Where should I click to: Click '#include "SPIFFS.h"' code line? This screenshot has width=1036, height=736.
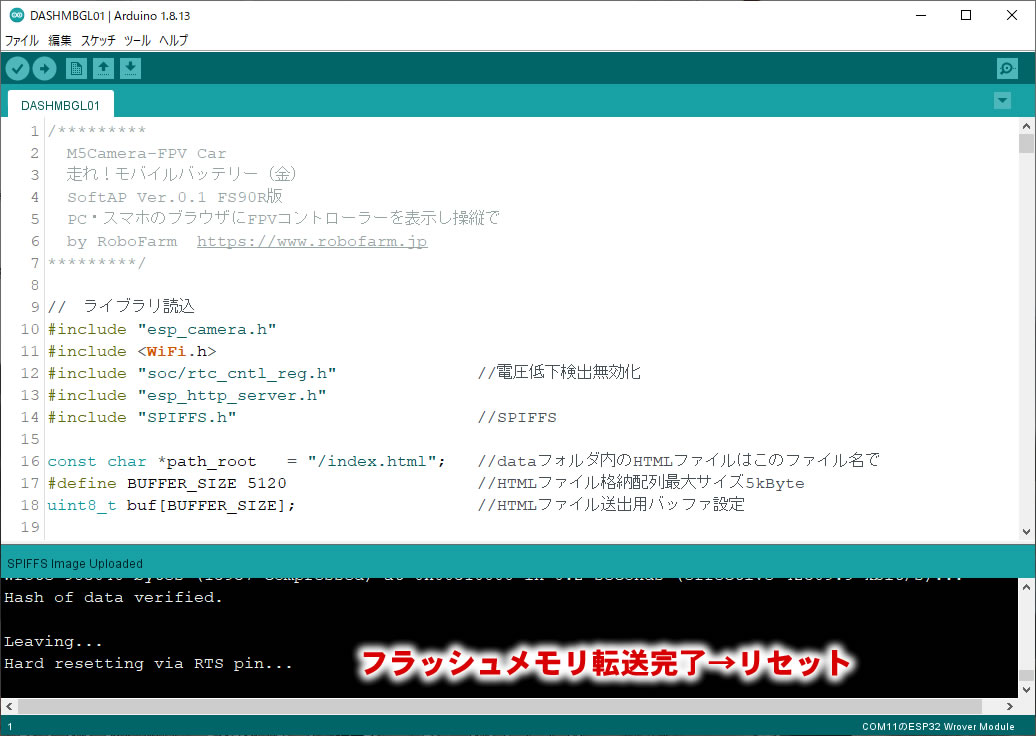click(x=142, y=417)
